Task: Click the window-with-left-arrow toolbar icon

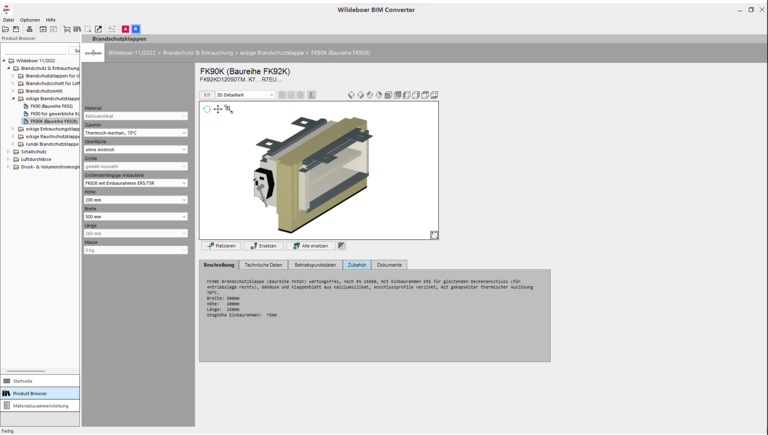Action: (43, 29)
